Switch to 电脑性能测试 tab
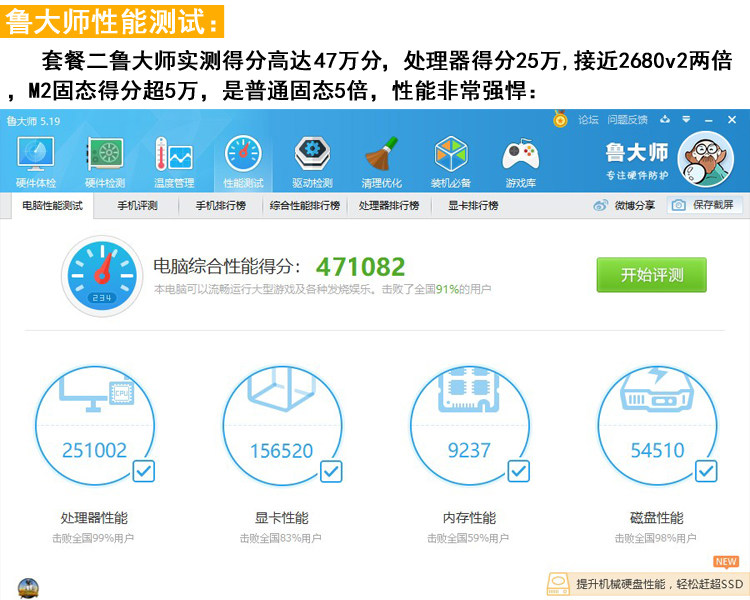Viewport: 750px width, 600px height. click(52, 206)
